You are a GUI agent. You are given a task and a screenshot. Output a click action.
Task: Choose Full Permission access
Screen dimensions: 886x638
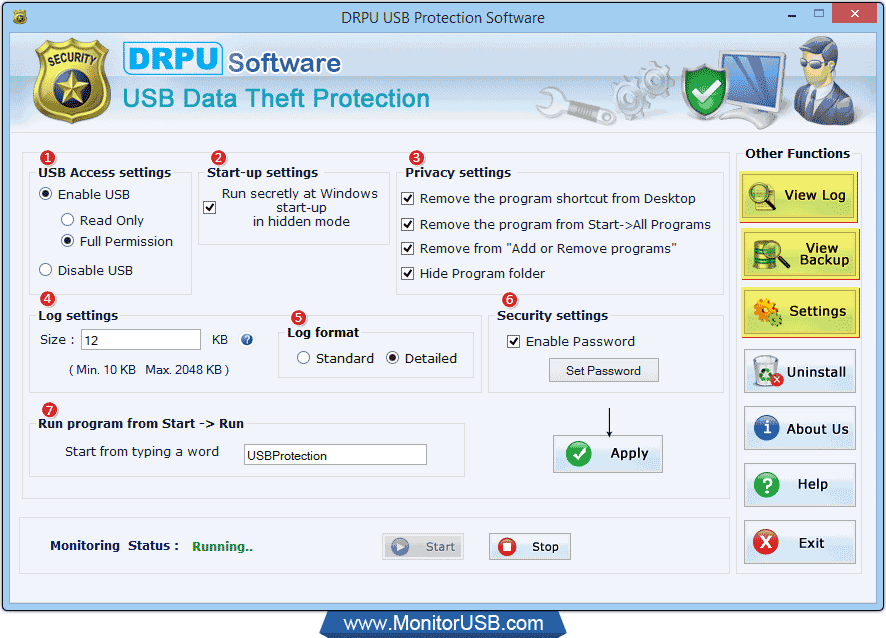point(67,241)
